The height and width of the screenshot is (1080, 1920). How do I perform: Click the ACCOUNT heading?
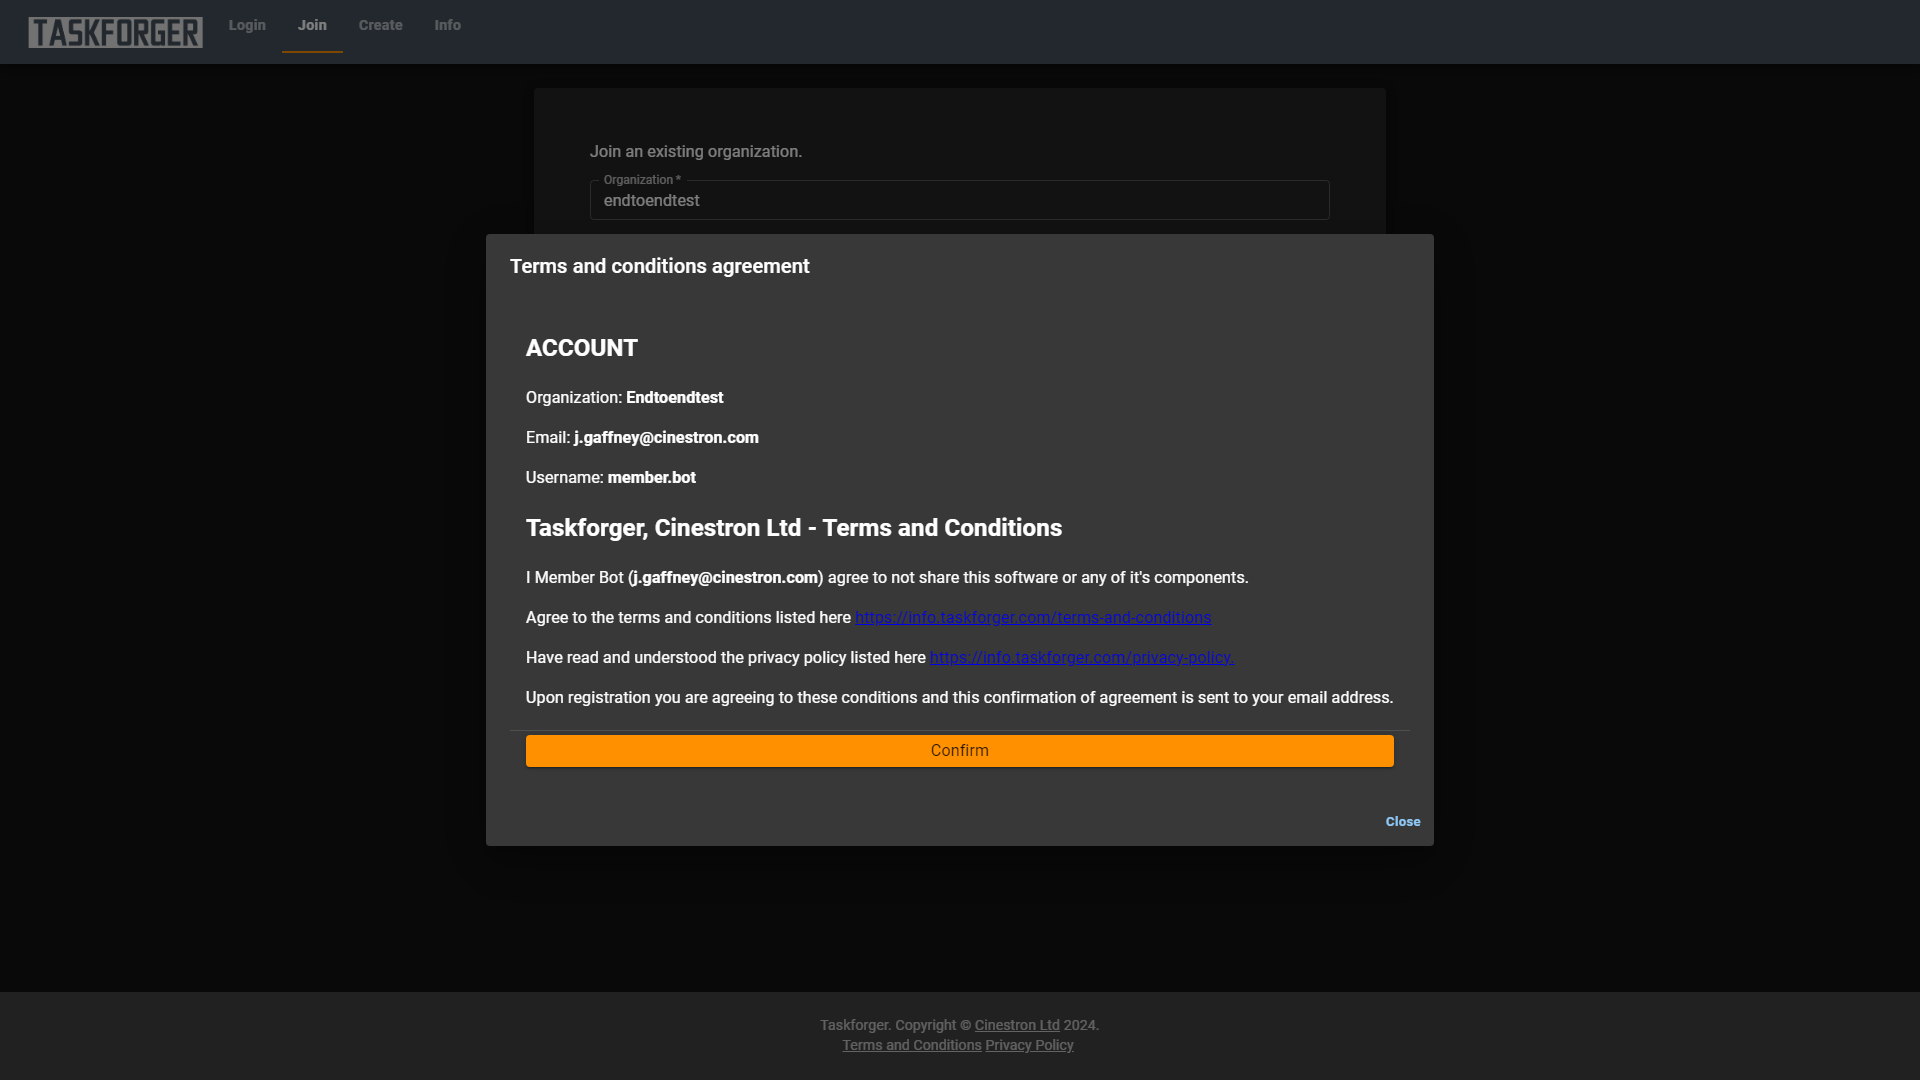[x=581, y=348]
